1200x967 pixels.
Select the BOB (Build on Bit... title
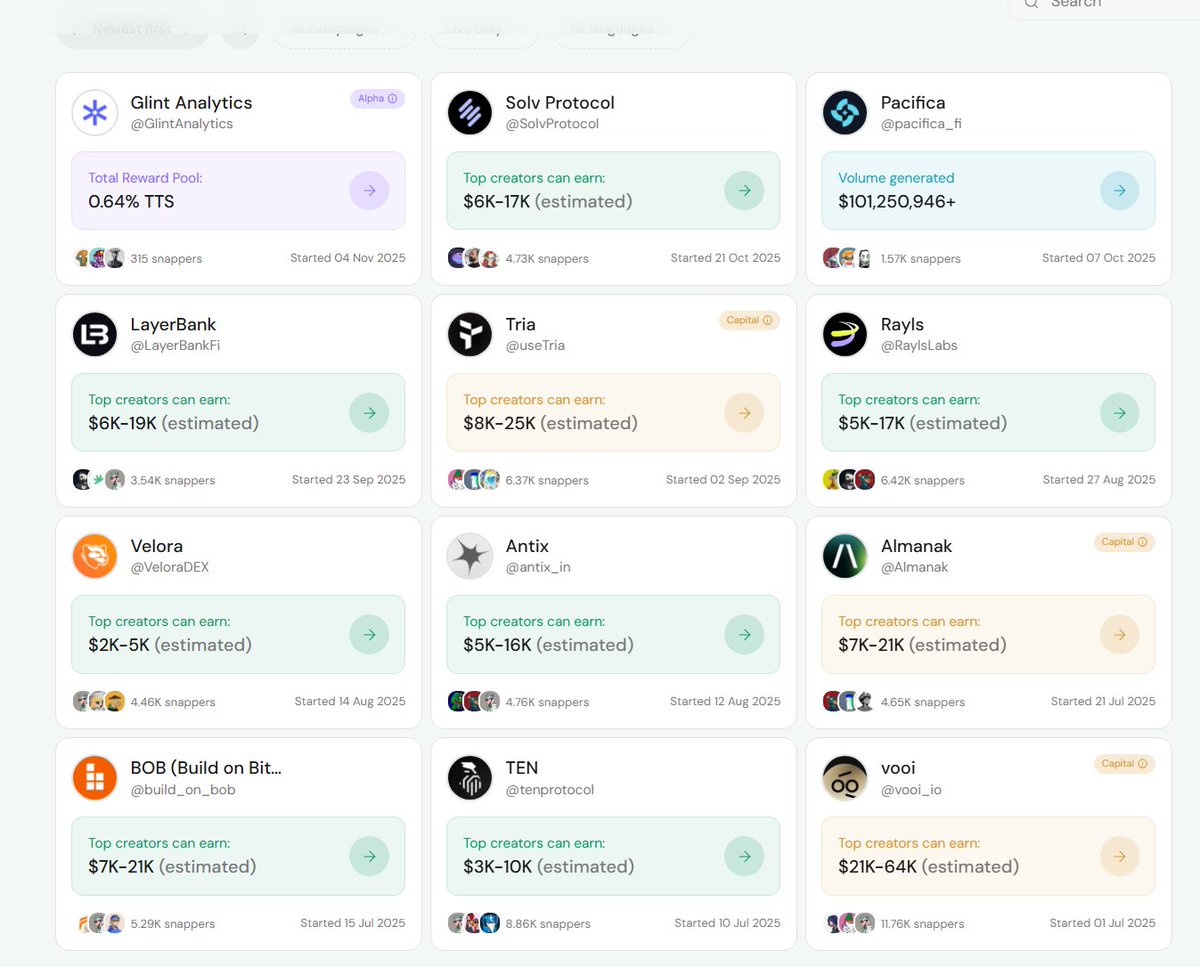point(206,768)
